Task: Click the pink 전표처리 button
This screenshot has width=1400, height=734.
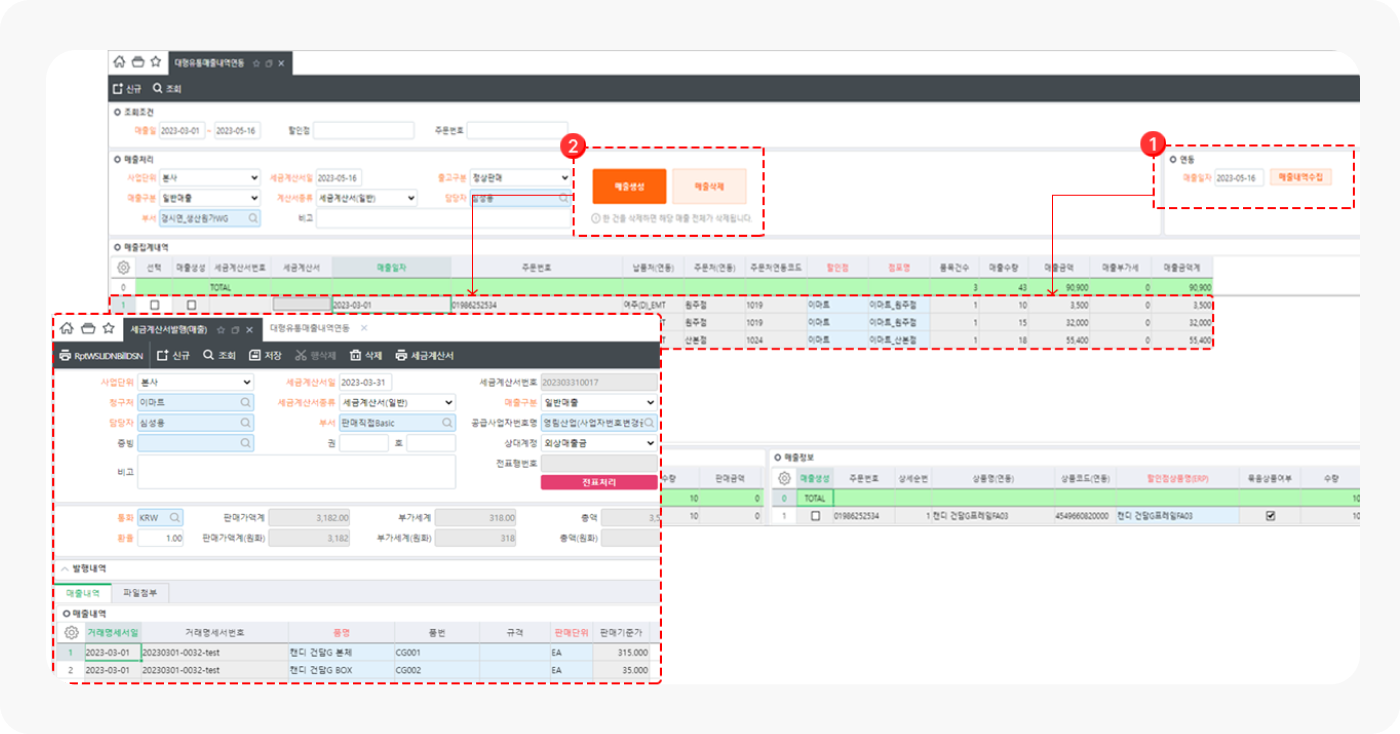Action: (x=599, y=482)
